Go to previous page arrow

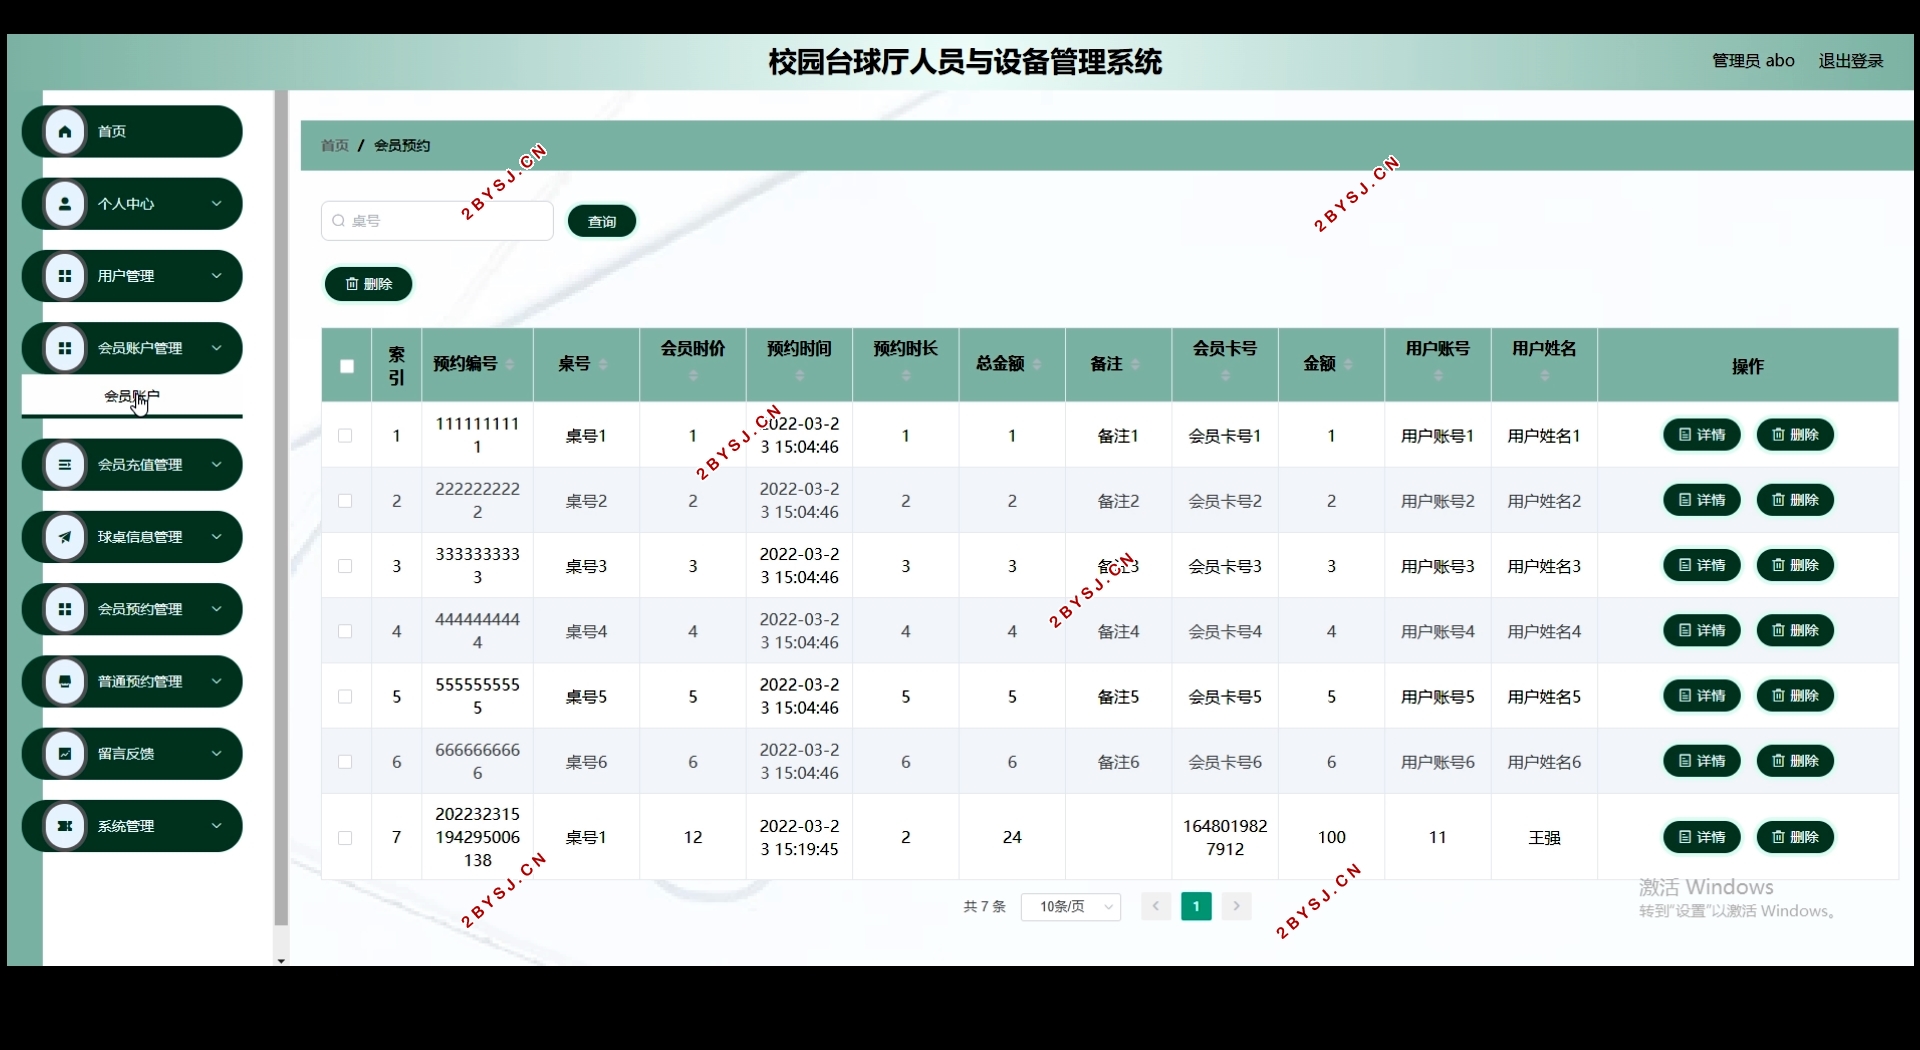click(1156, 907)
